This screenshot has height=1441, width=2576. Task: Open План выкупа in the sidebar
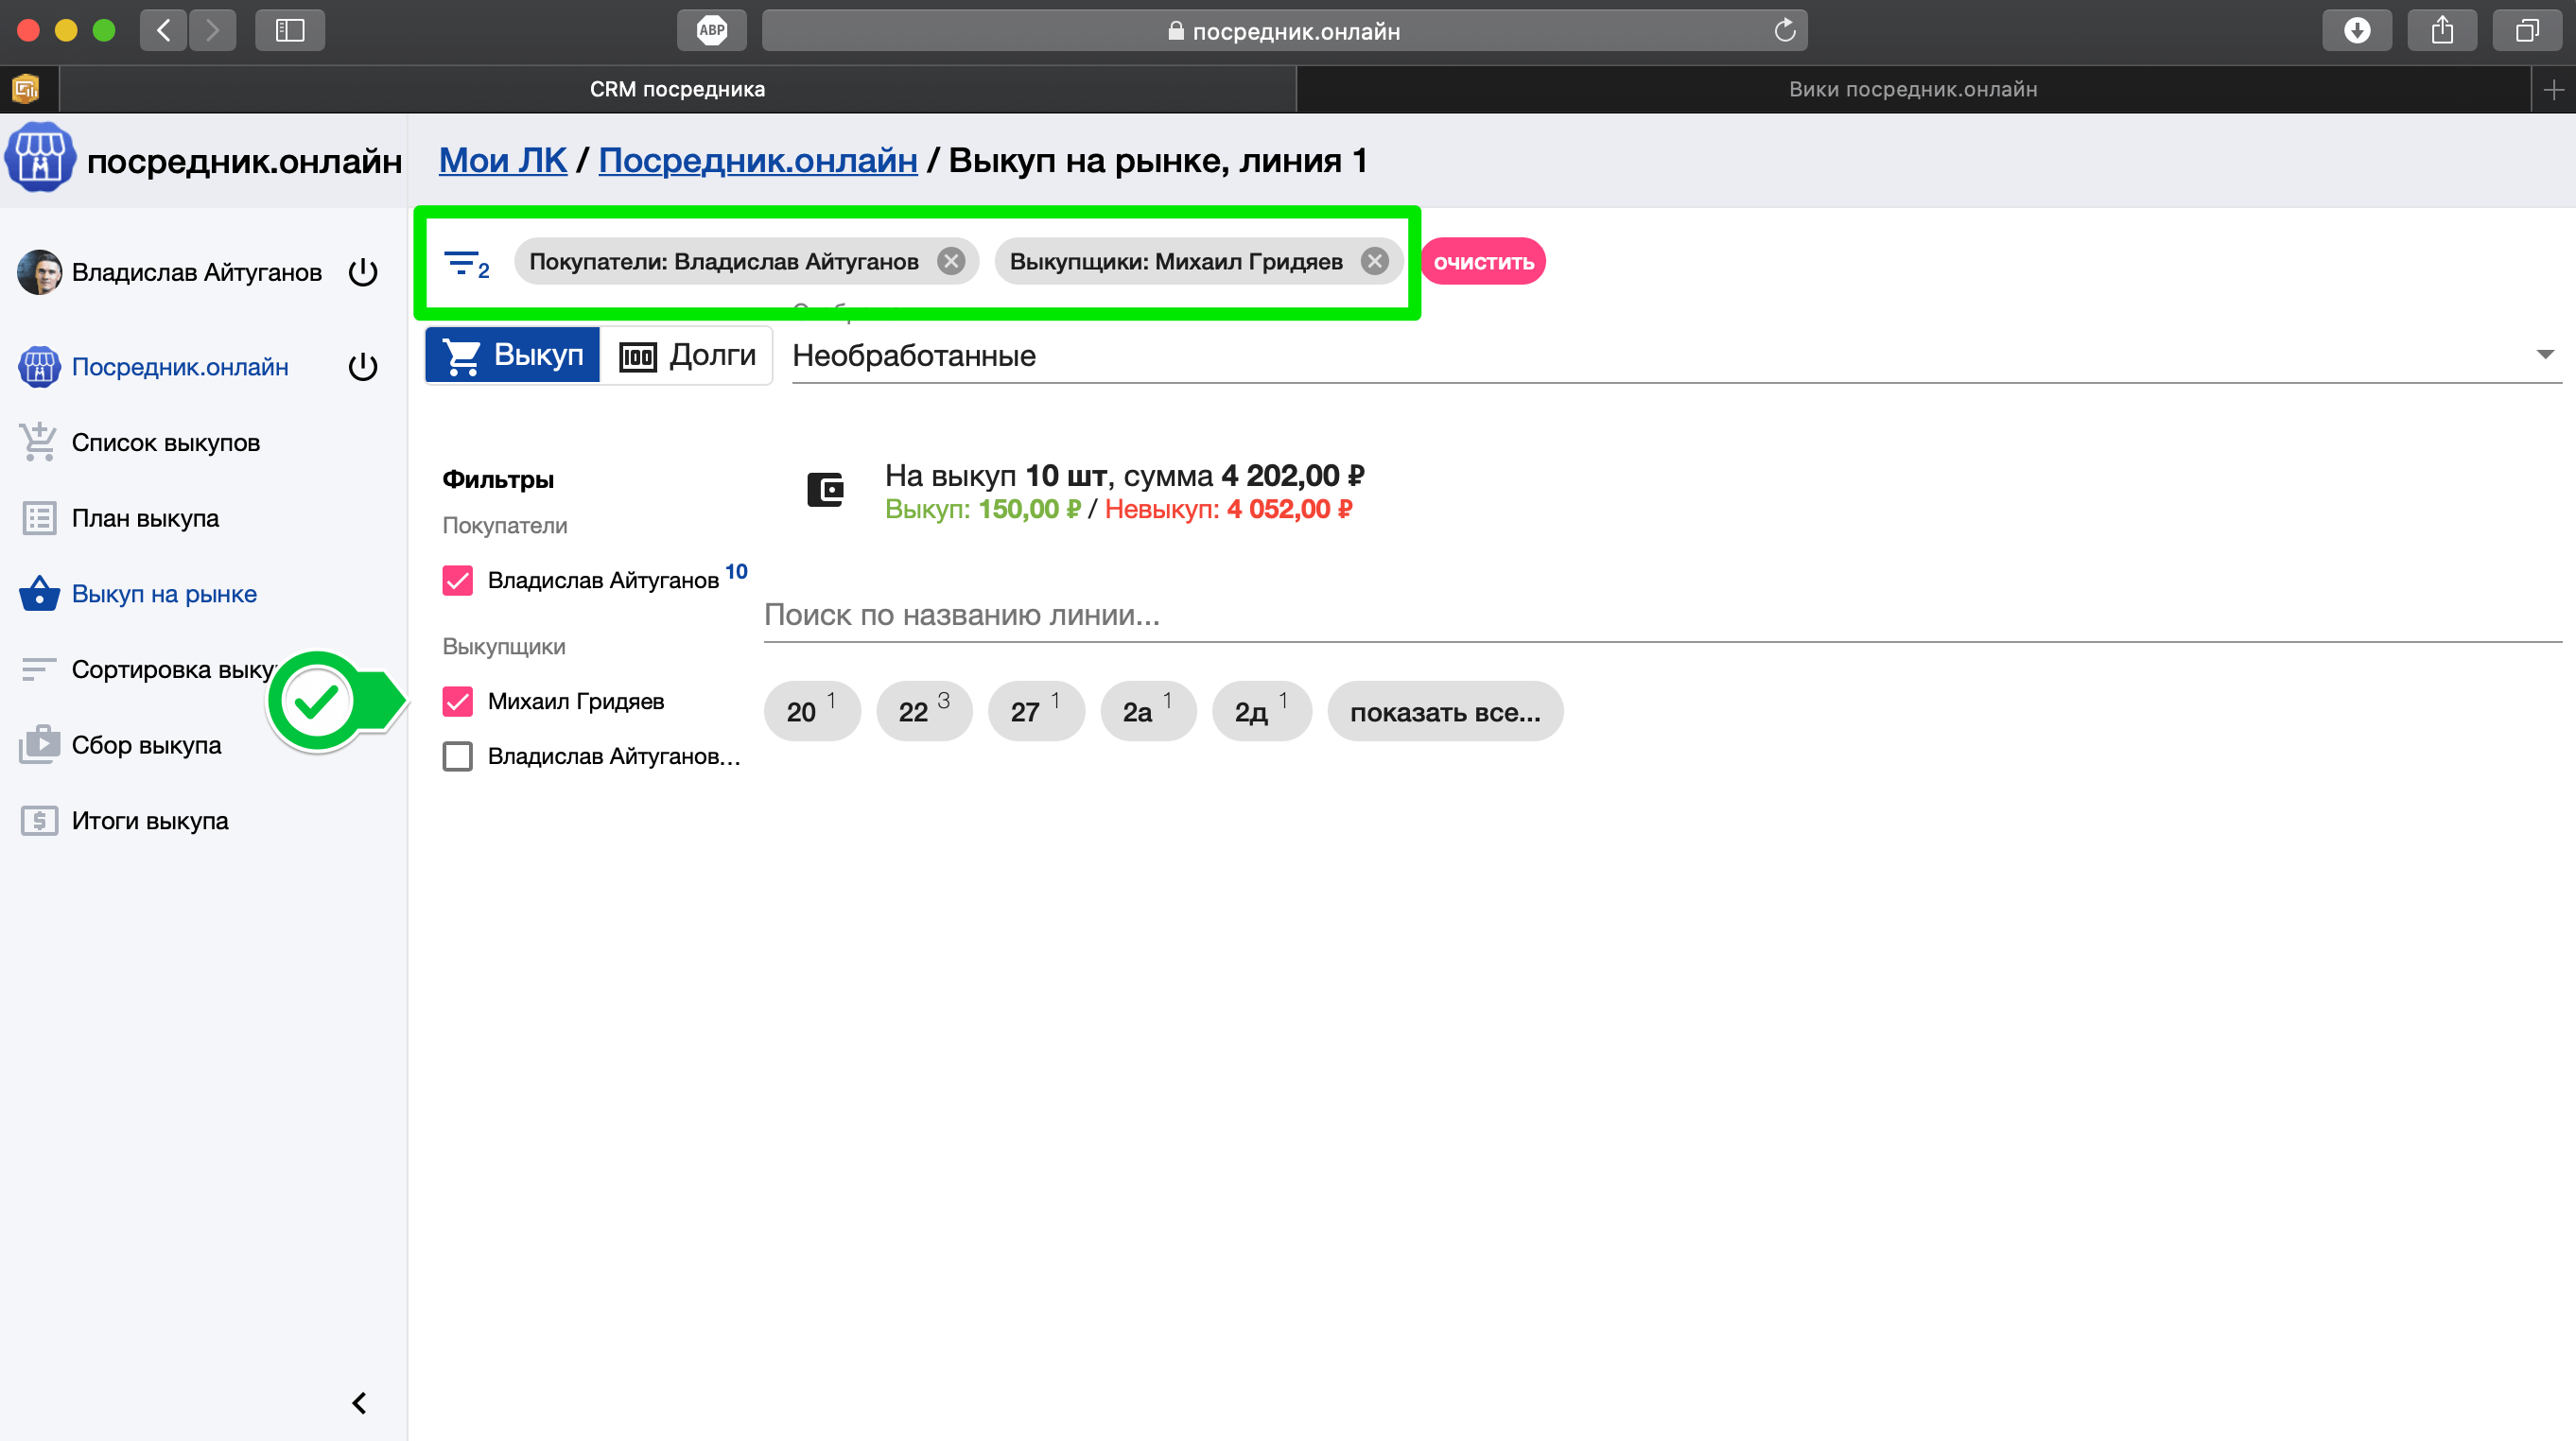145,518
